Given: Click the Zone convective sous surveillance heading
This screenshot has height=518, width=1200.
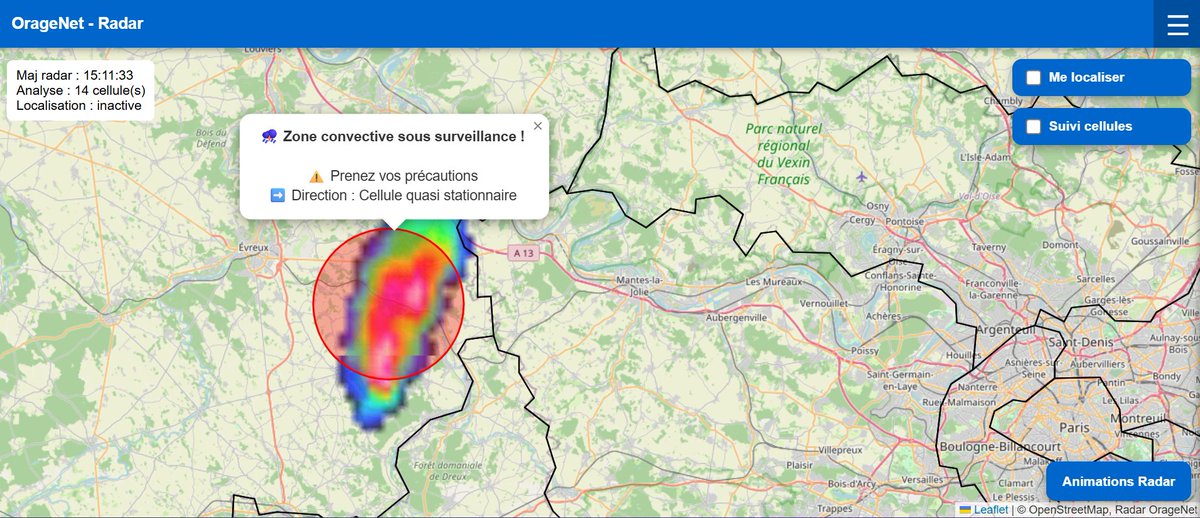Looking at the screenshot, I should point(393,135).
